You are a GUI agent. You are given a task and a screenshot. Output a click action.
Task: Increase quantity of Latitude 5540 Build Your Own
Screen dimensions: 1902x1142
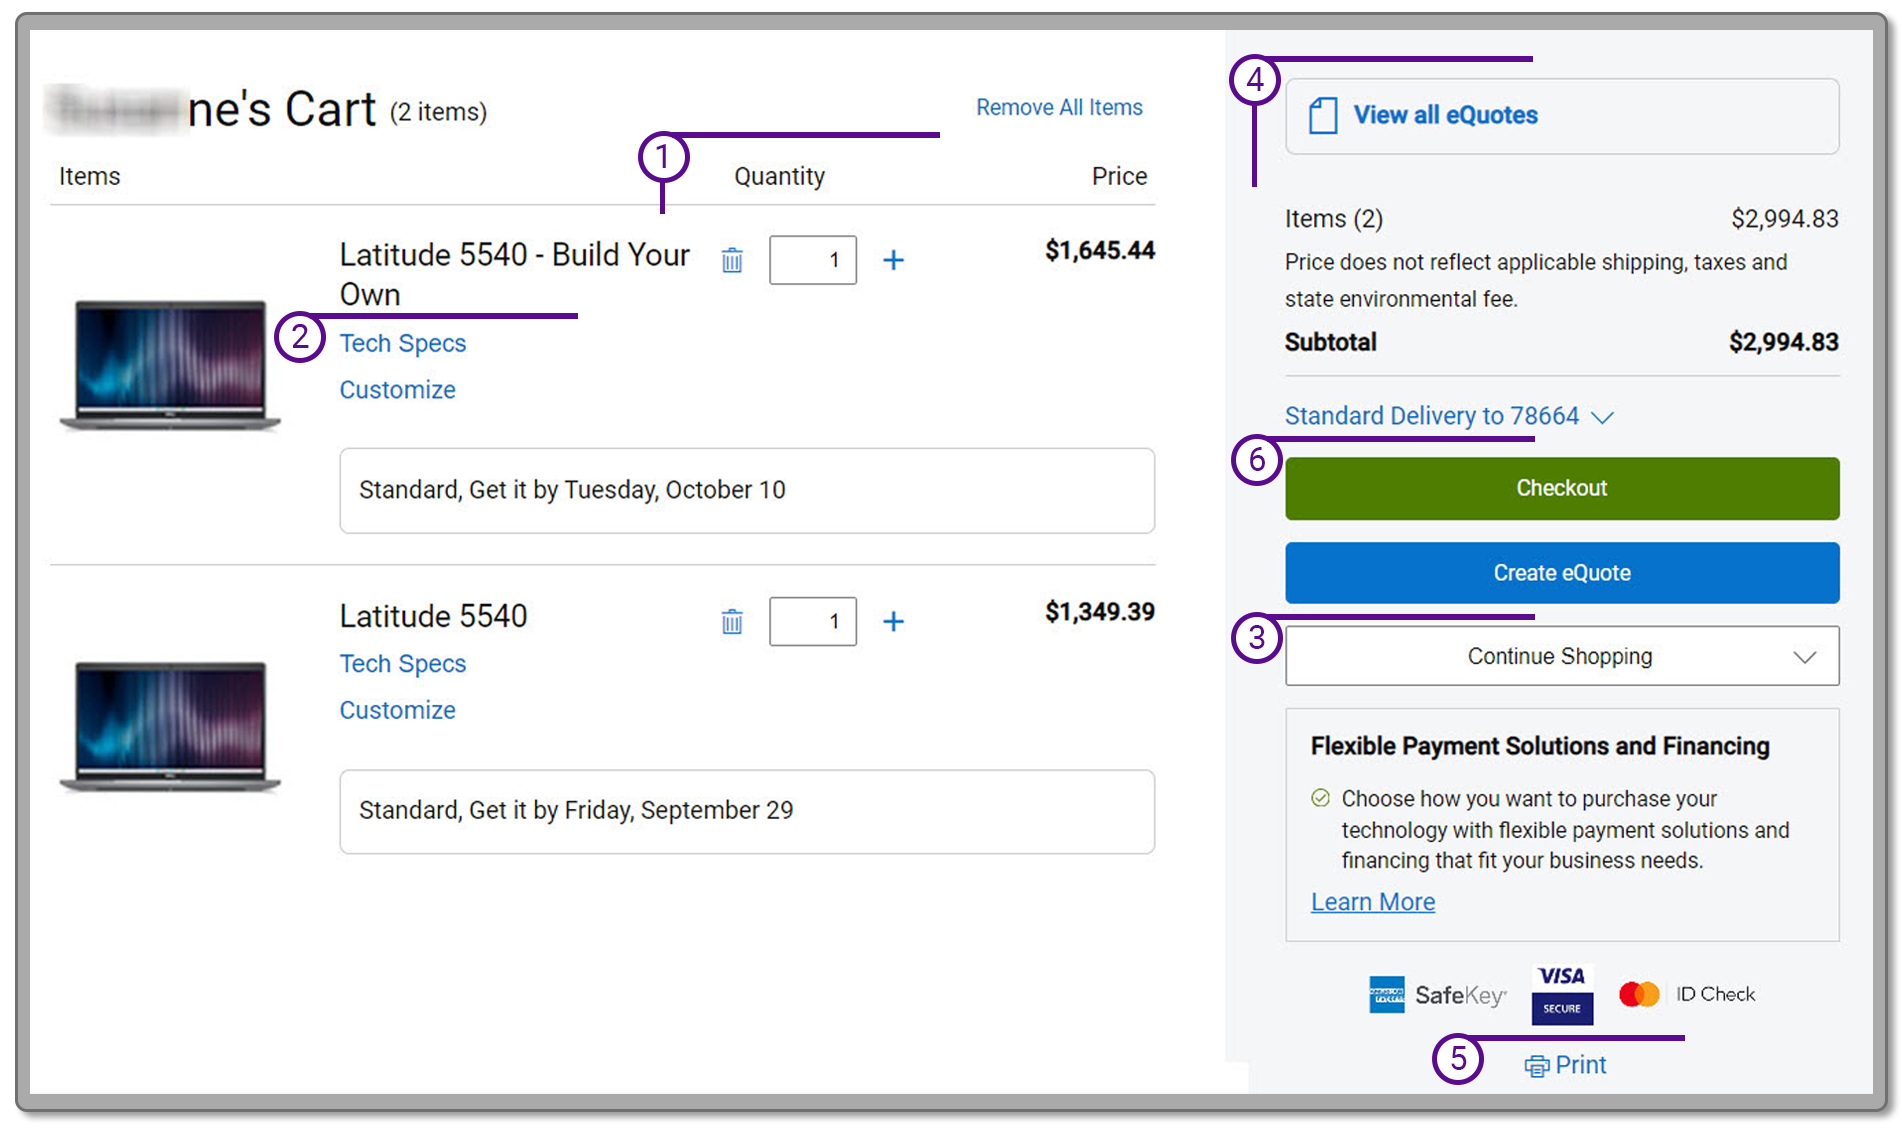pos(893,260)
